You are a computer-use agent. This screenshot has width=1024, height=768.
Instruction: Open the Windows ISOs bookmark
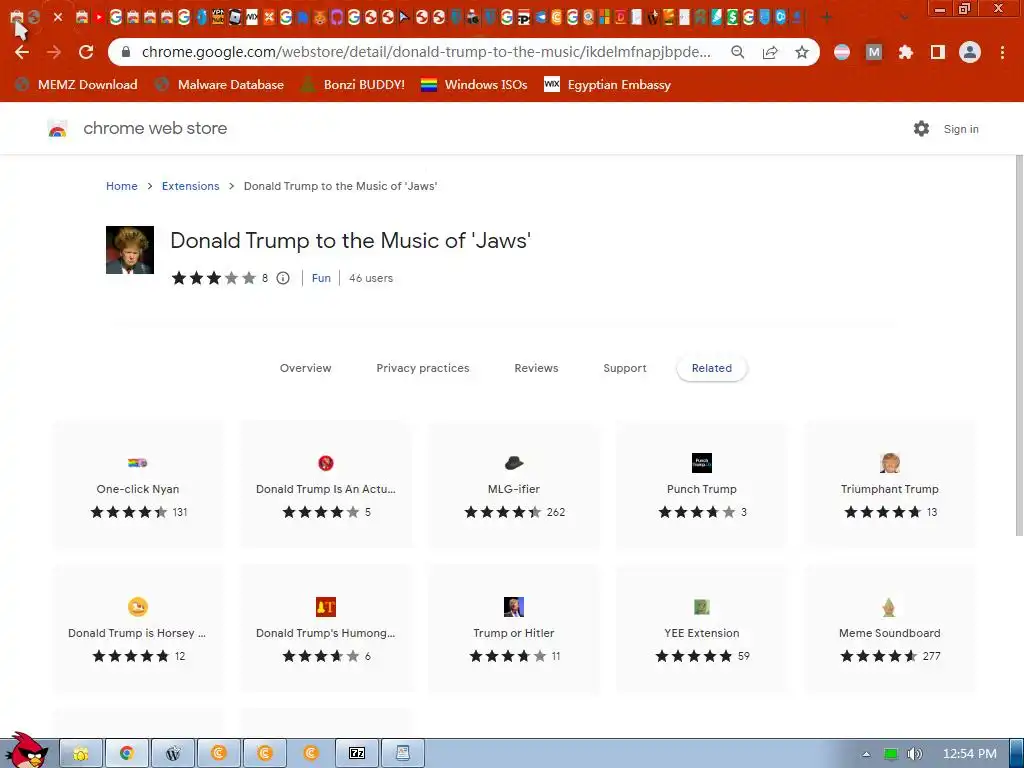pyautogui.click(x=474, y=85)
